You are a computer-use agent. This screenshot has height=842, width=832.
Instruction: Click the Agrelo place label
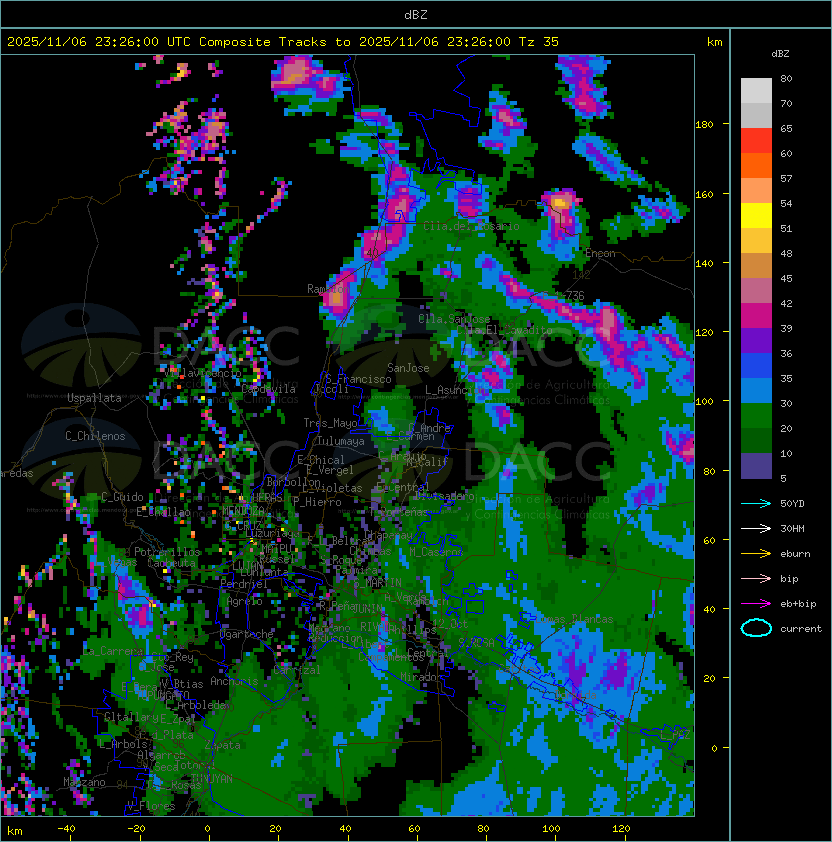[x=244, y=601]
